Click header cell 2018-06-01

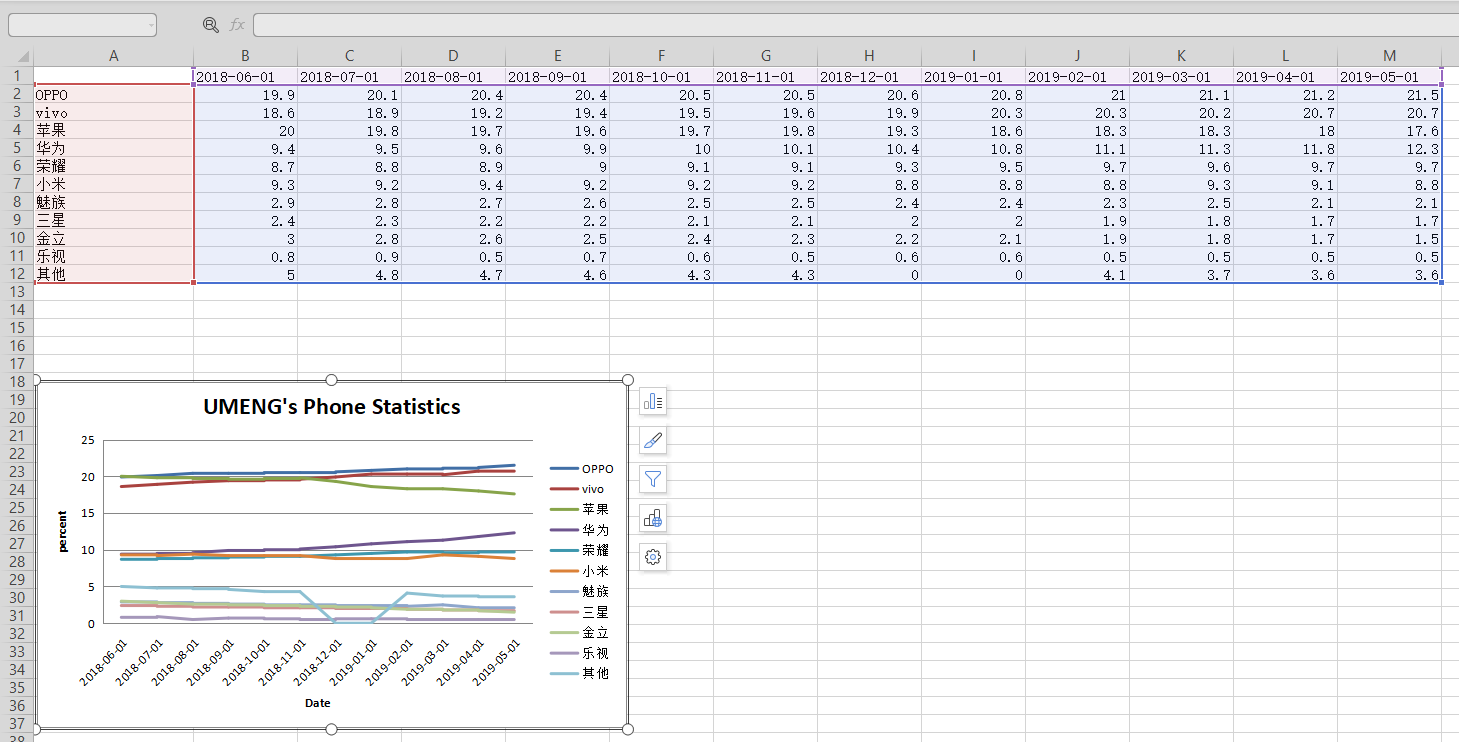click(245, 76)
